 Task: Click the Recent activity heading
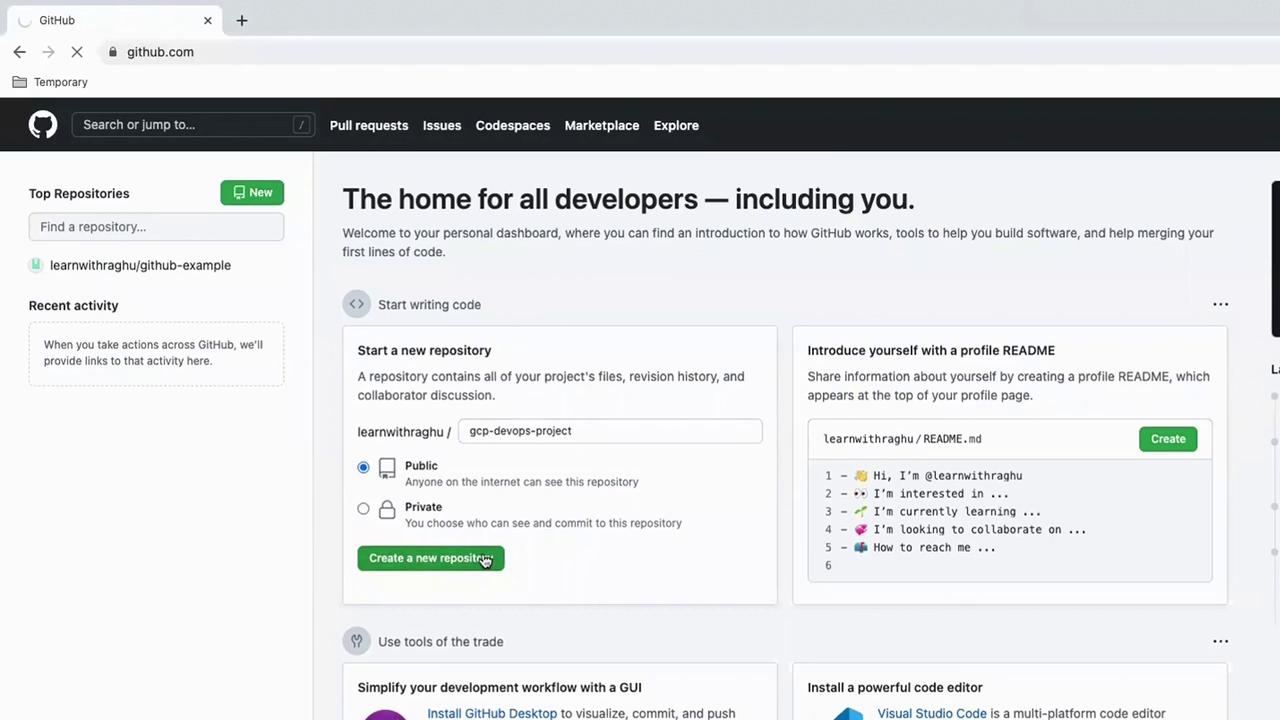[x=74, y=305]
